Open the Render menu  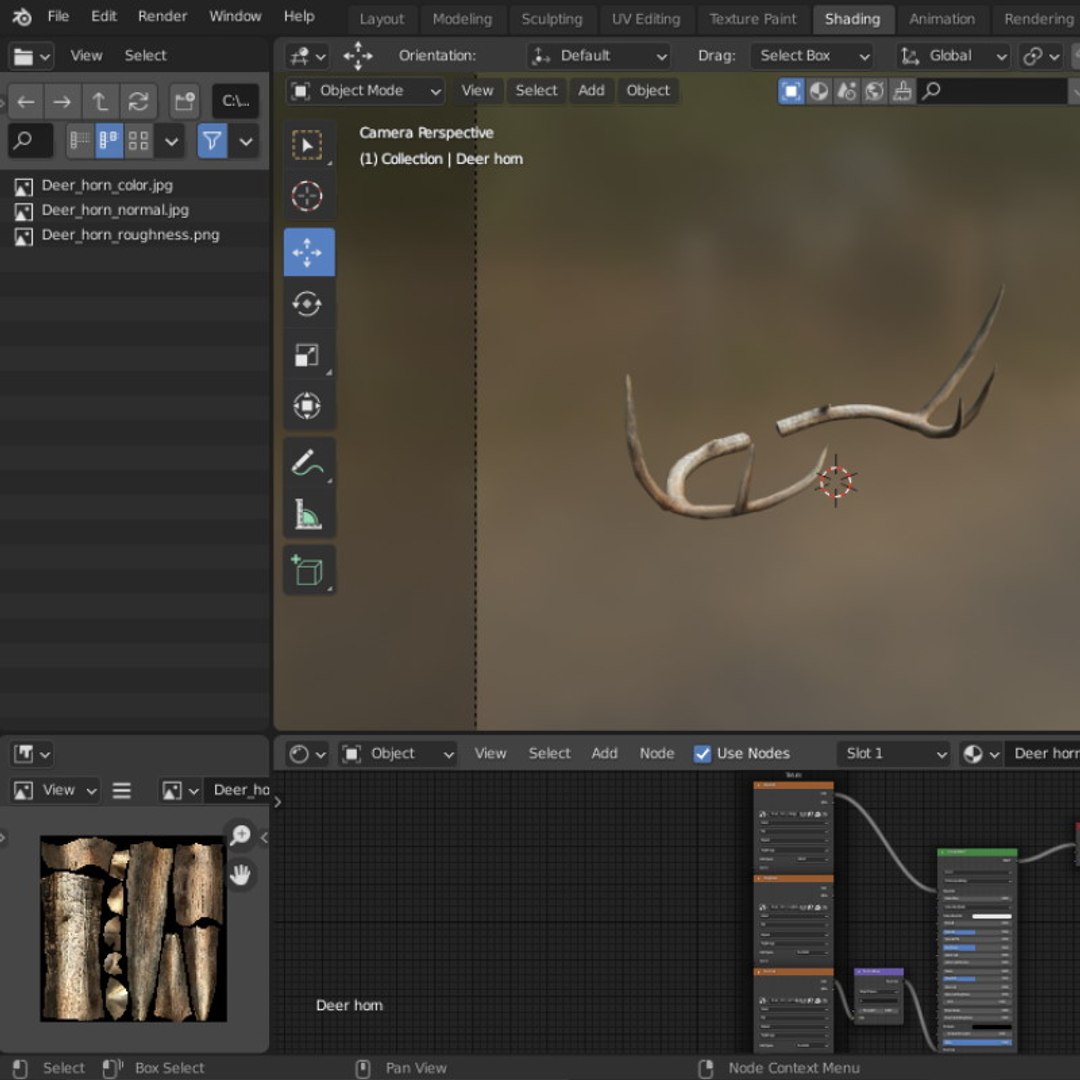pyautogui.click(x=162, y=17)
